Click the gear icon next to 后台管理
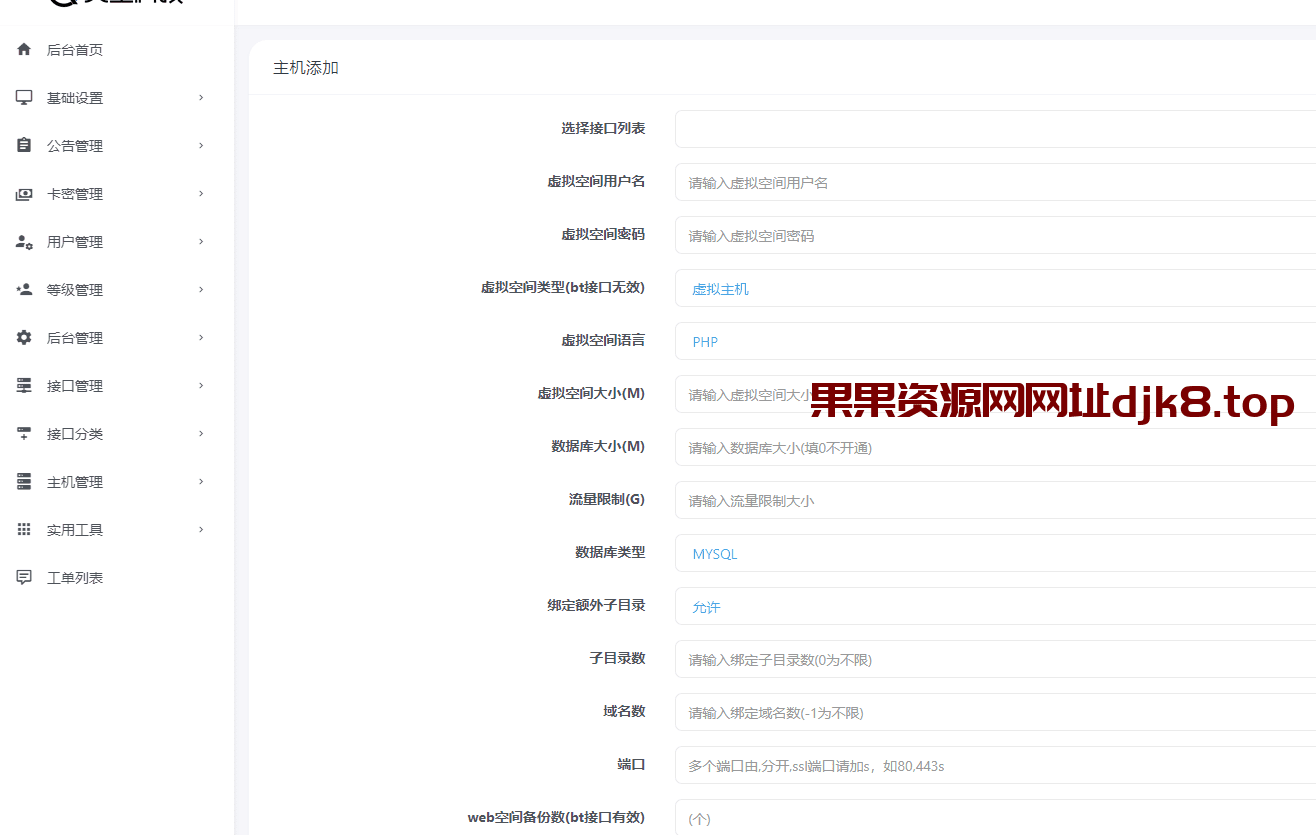 point(23,337)
